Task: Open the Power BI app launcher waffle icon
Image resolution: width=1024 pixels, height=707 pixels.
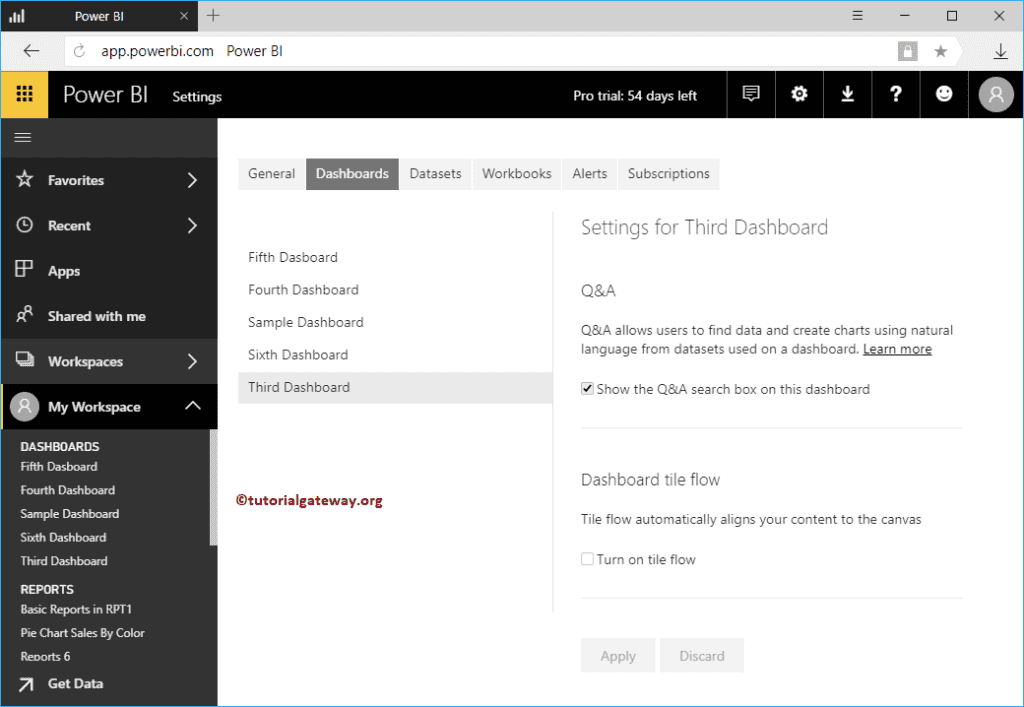Action: [22, 94]
